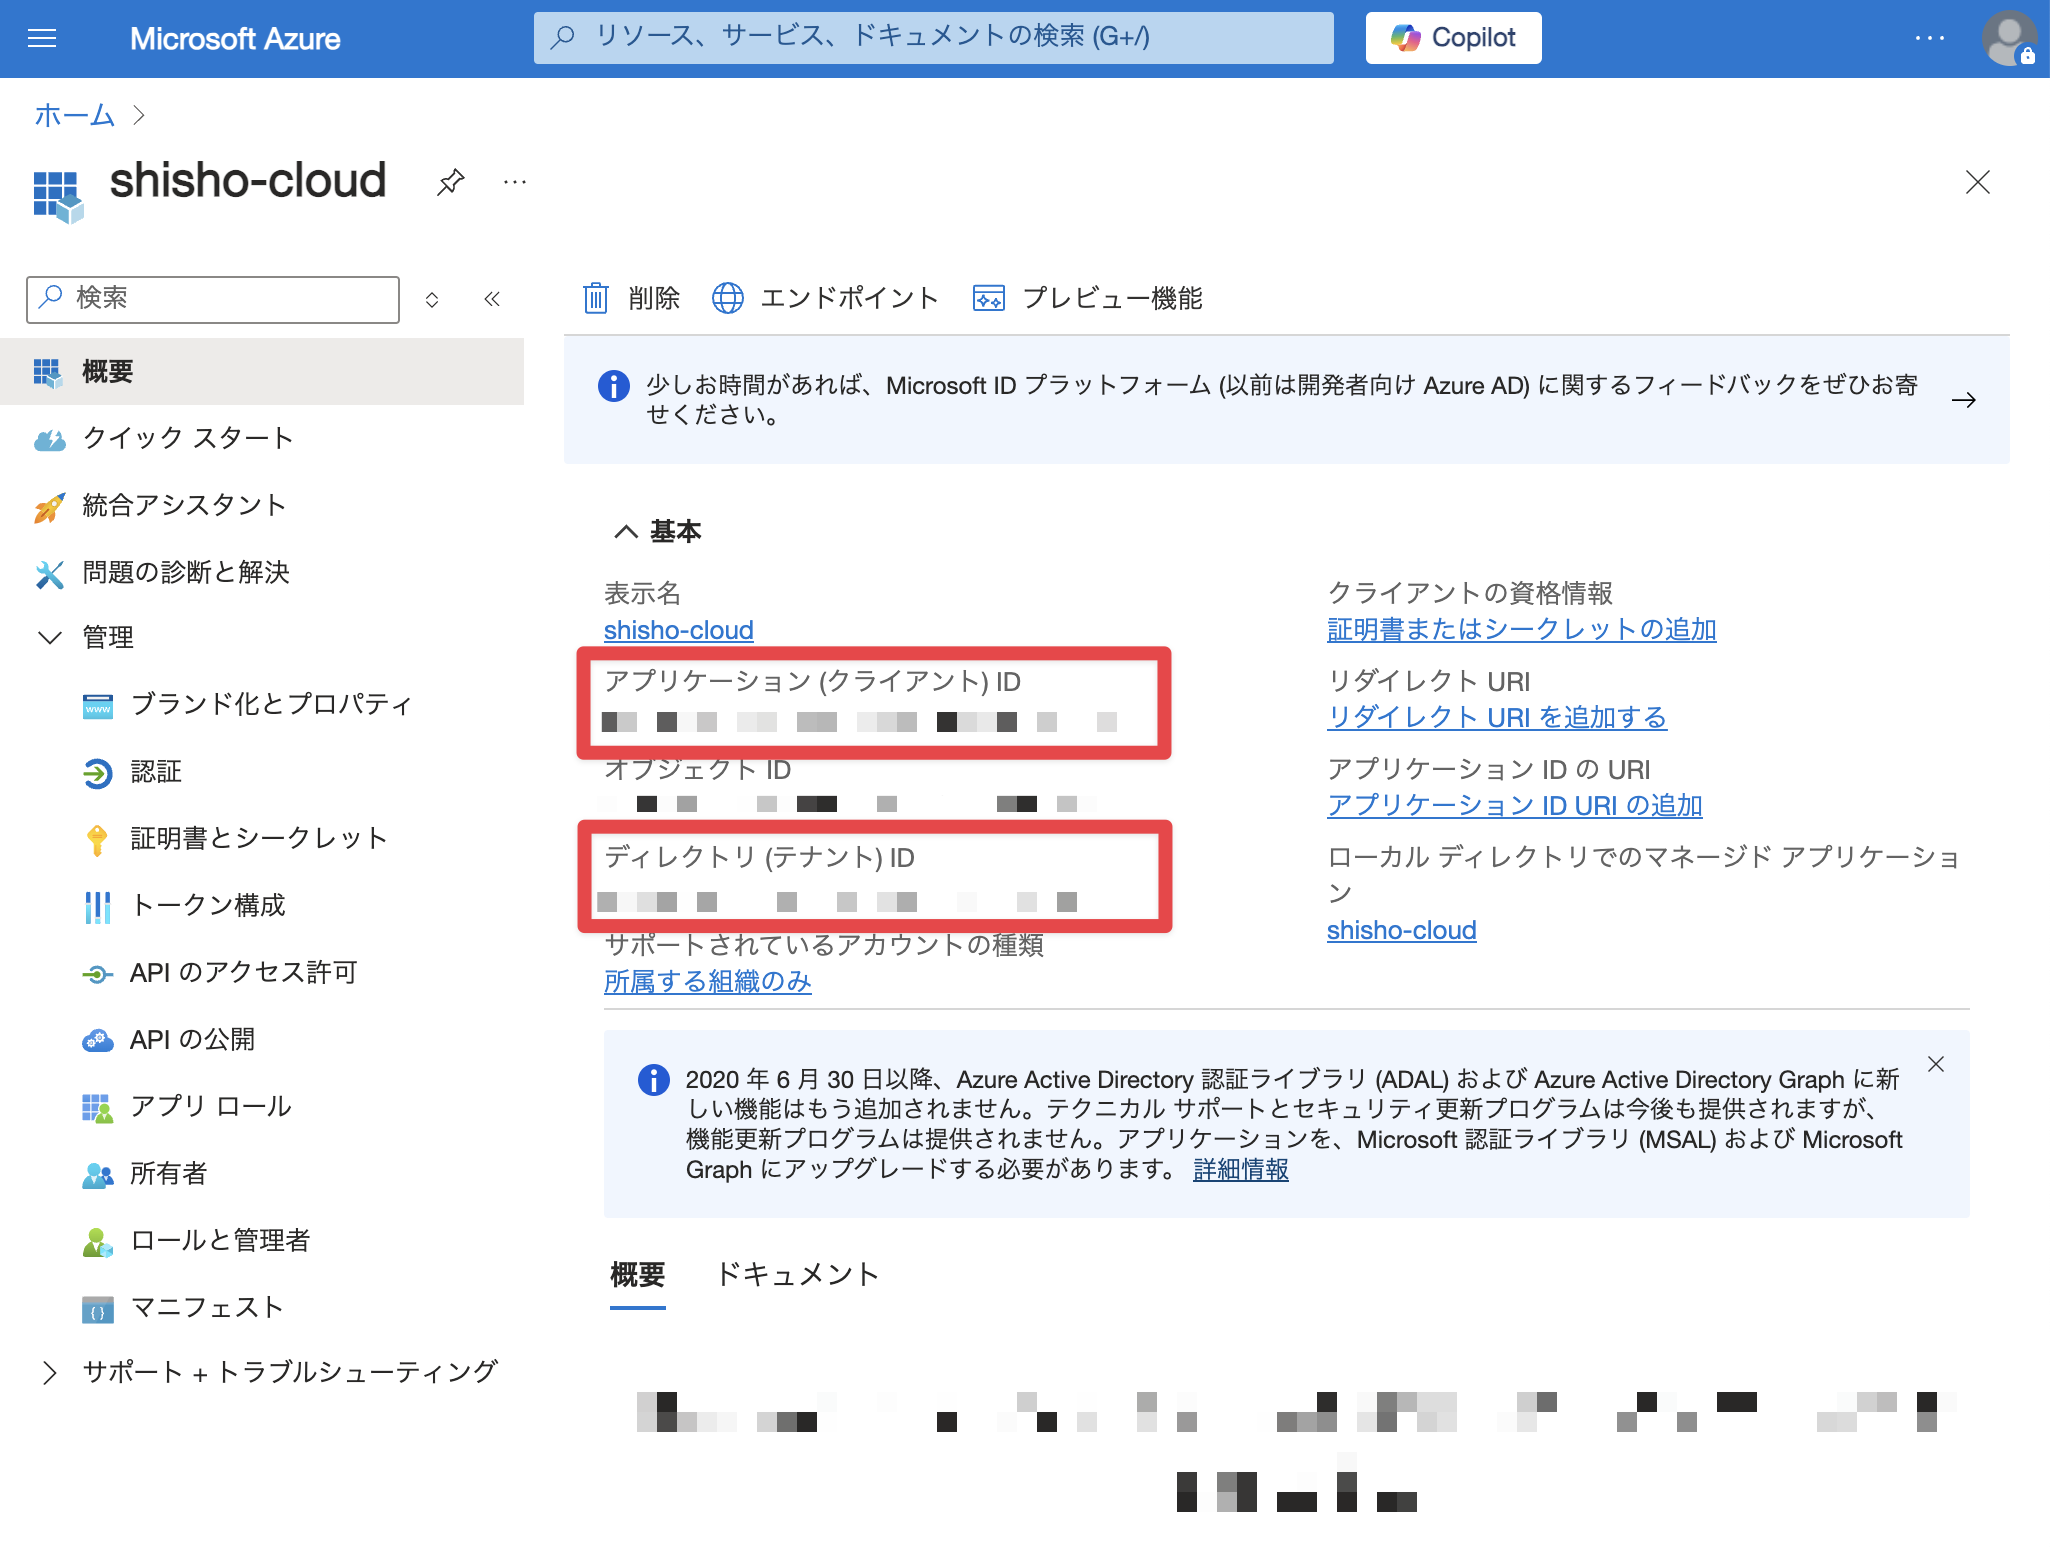Image resolution: width=2050 pixels, height=1548 pixels.
Task: Open the hamburger portal menu
Action: click(42, 39)
